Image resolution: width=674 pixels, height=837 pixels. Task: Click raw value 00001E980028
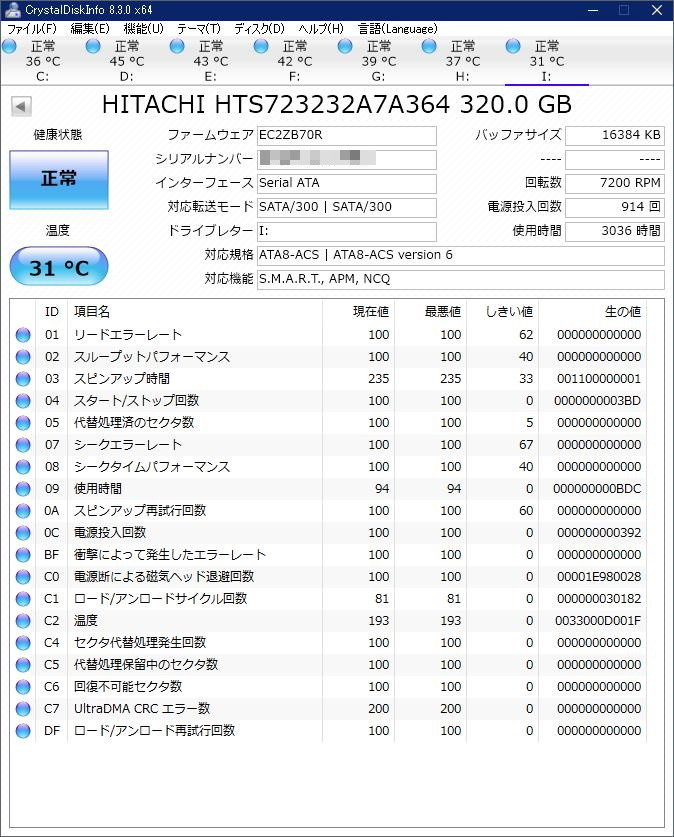tap(599, 577)
